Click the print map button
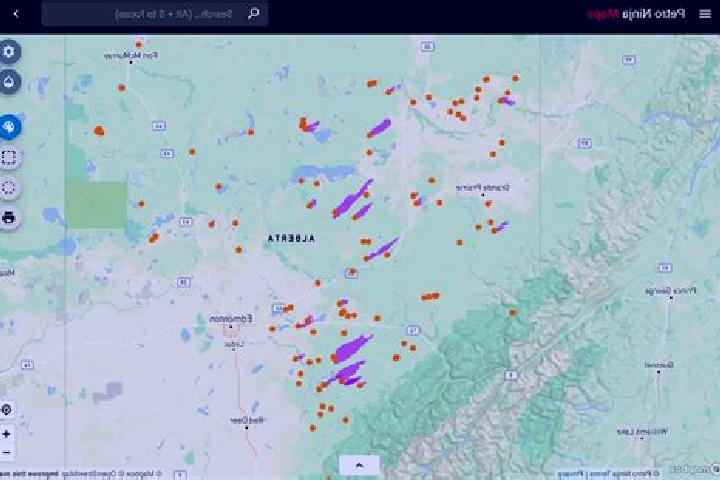720x480 pixels. pyautogui.click(x=9, y=218)
